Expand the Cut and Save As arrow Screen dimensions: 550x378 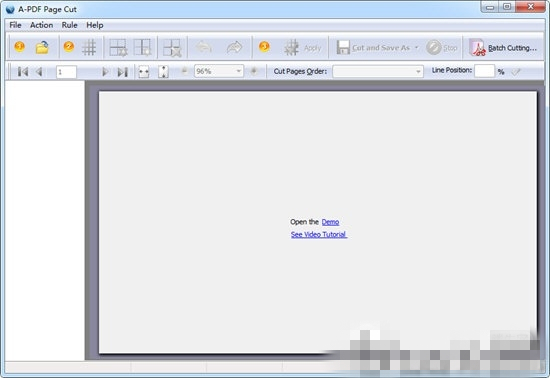pos(416,48)
